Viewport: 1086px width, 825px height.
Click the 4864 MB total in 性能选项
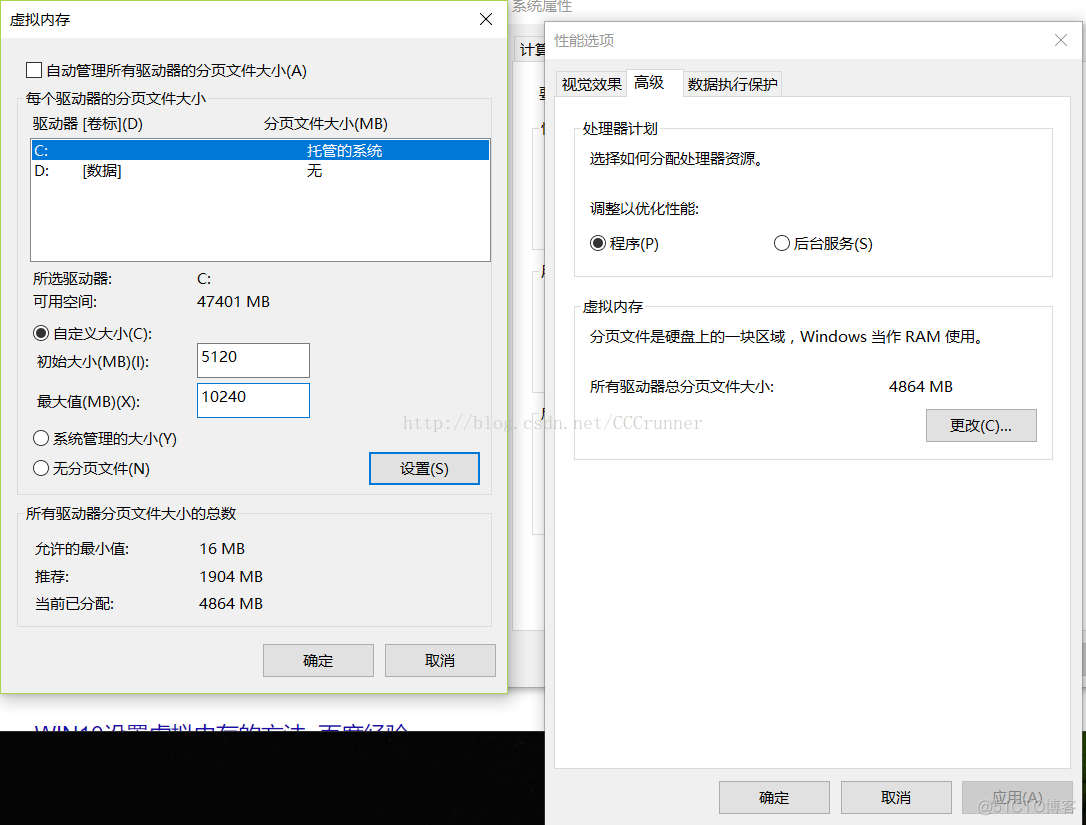(920, 387)
